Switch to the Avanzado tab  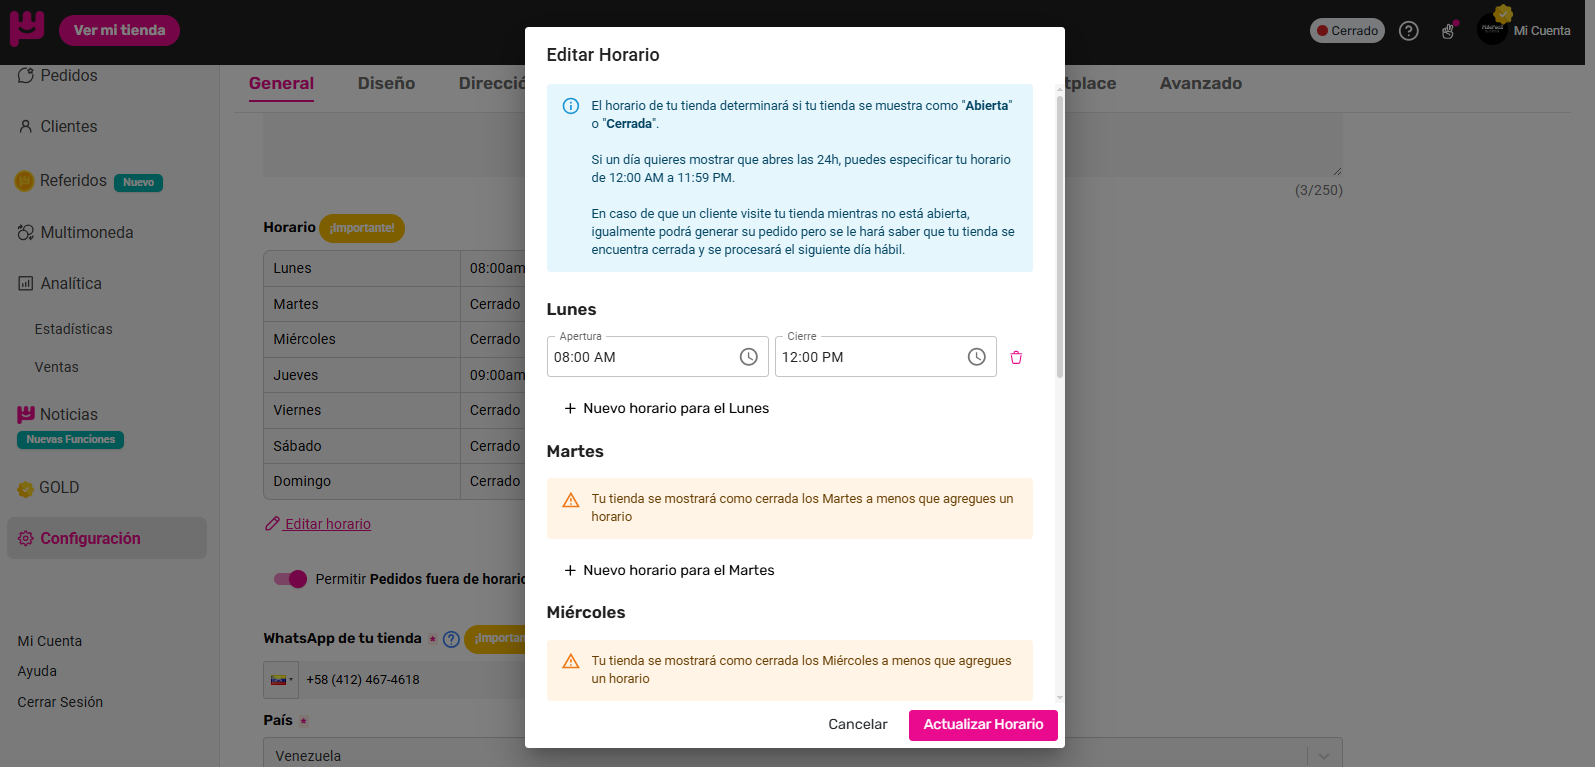1201,84
